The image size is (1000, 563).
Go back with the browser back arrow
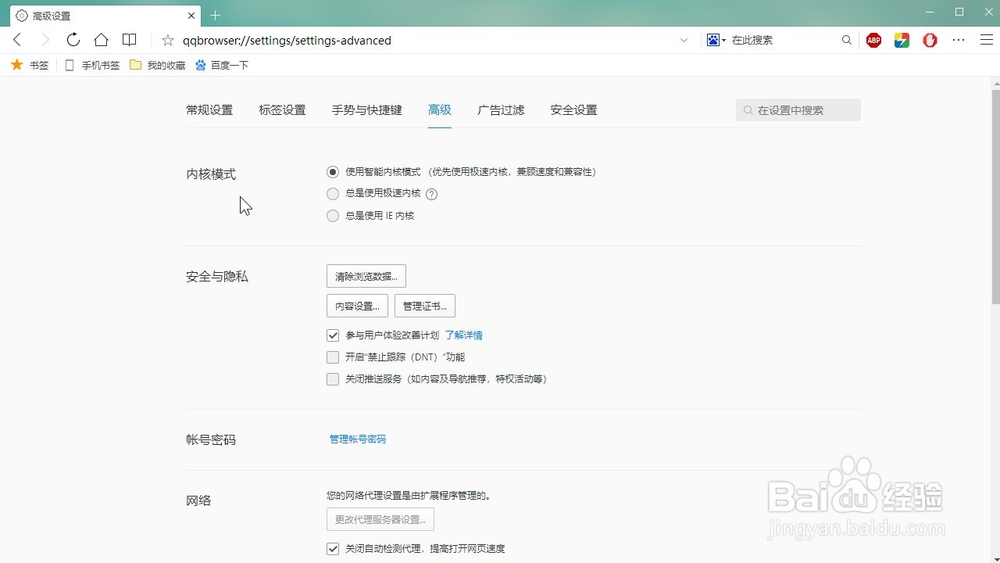[x=17, y=40]
